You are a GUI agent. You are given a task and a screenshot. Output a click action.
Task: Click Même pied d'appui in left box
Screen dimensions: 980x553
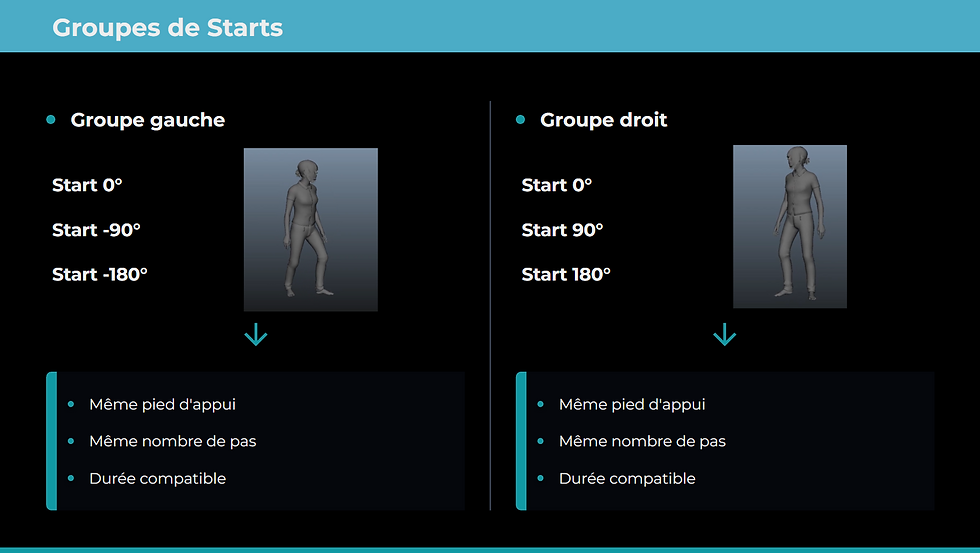(x=162, y=404)
